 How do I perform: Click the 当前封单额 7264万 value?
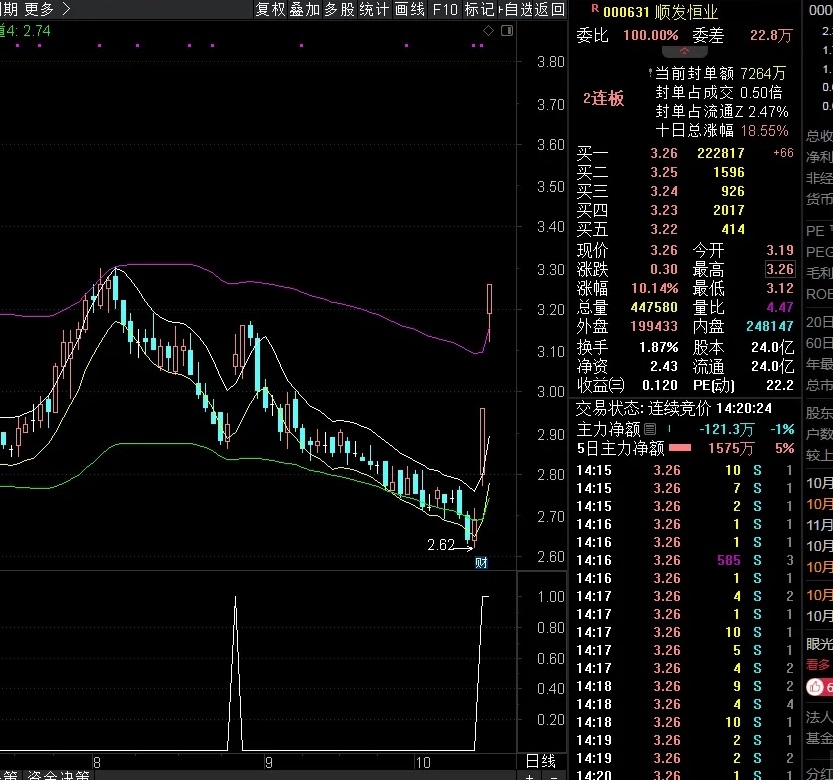pos(763,73)
